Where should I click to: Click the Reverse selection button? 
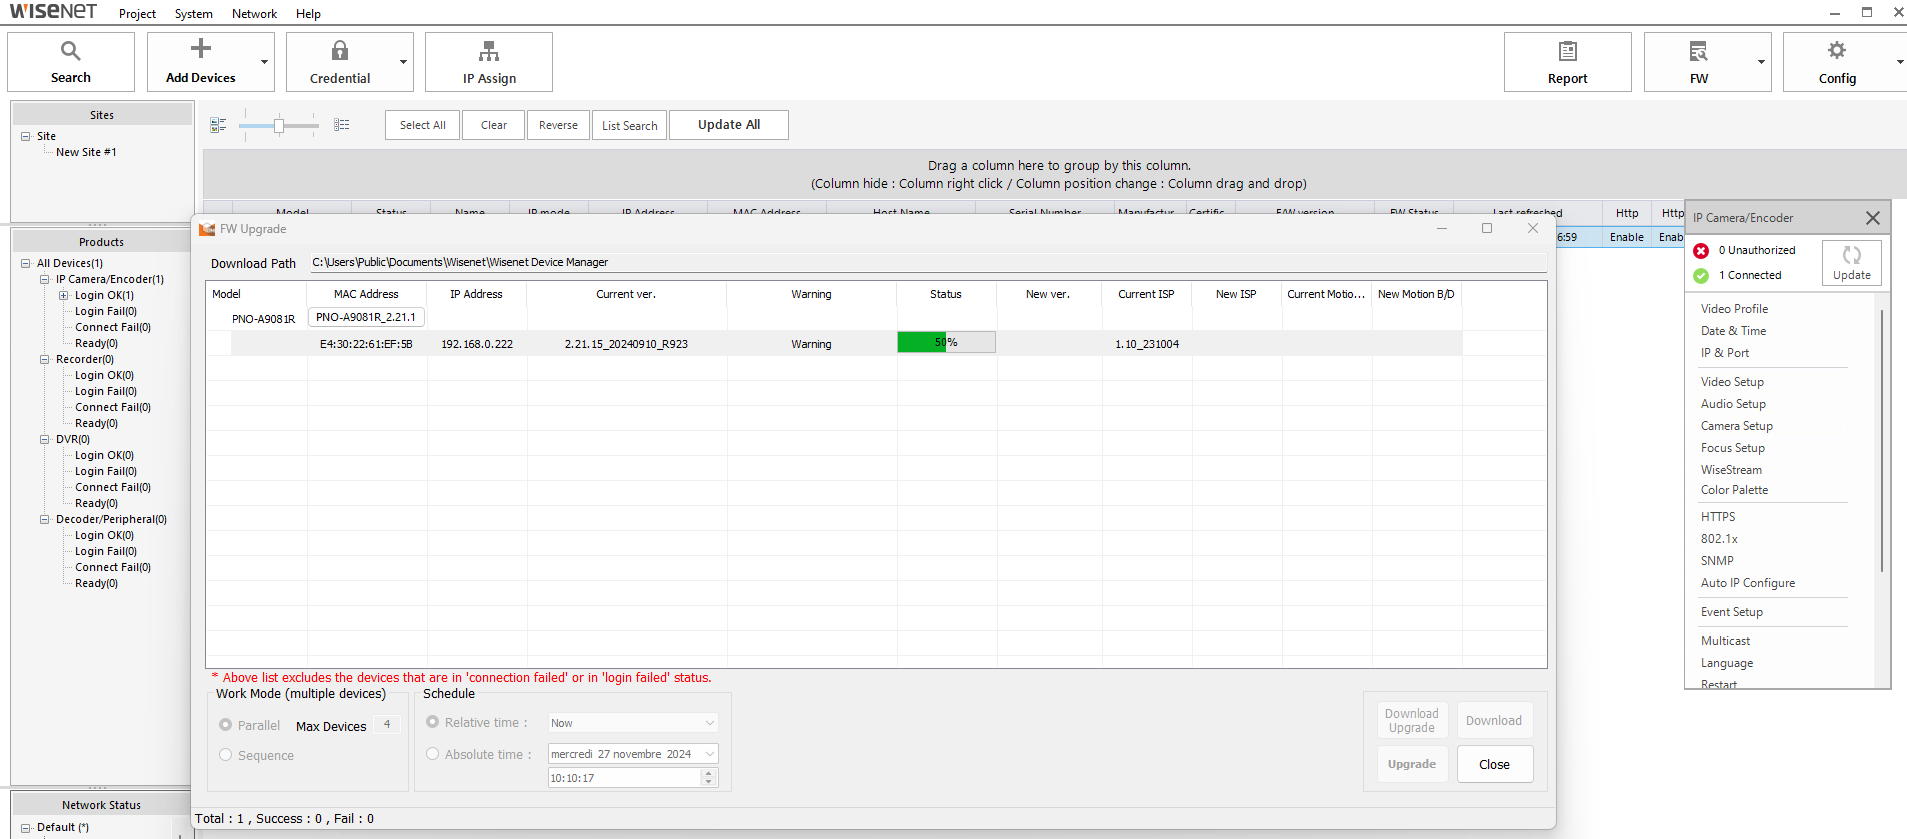[x=558, y=125]
